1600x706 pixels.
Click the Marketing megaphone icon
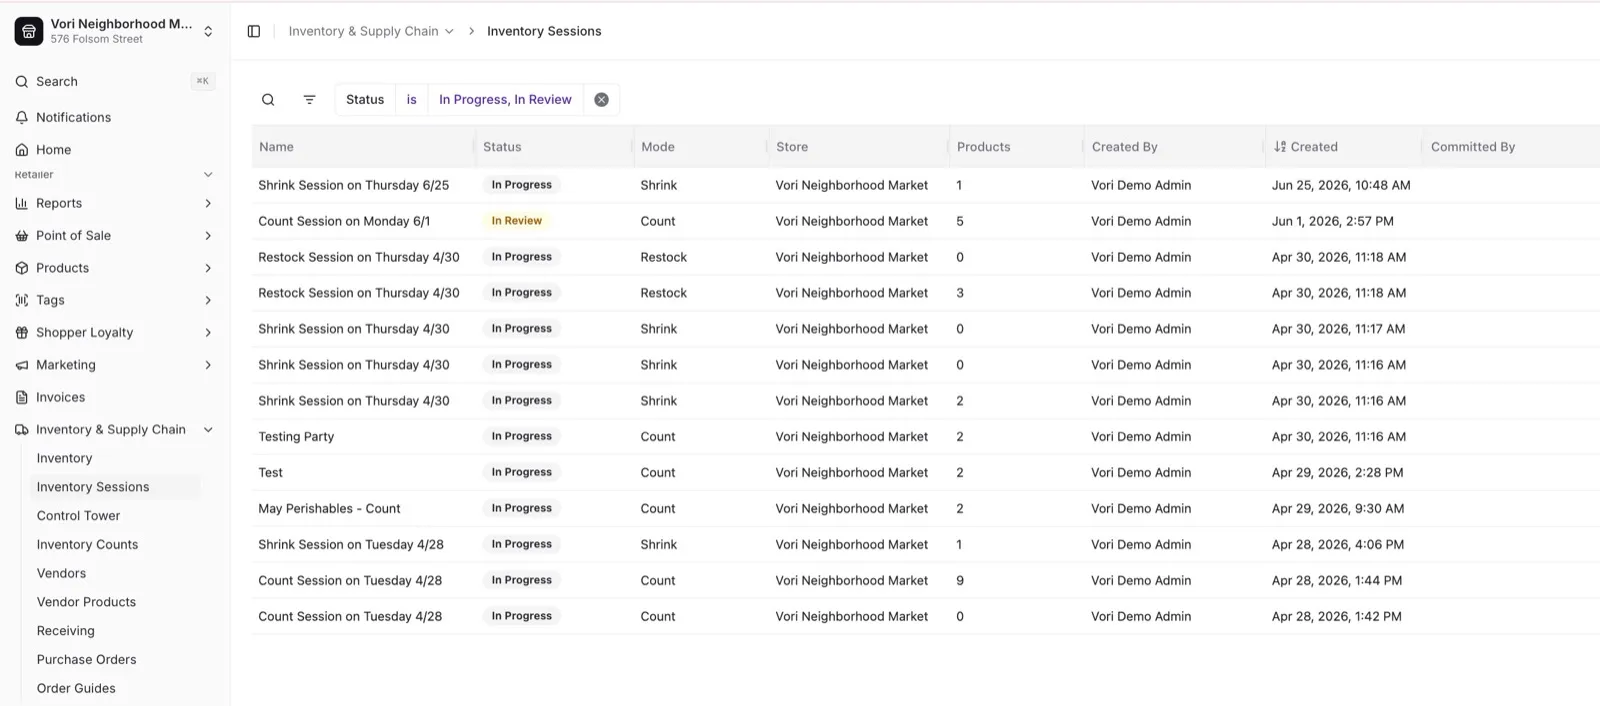(22, 365)
